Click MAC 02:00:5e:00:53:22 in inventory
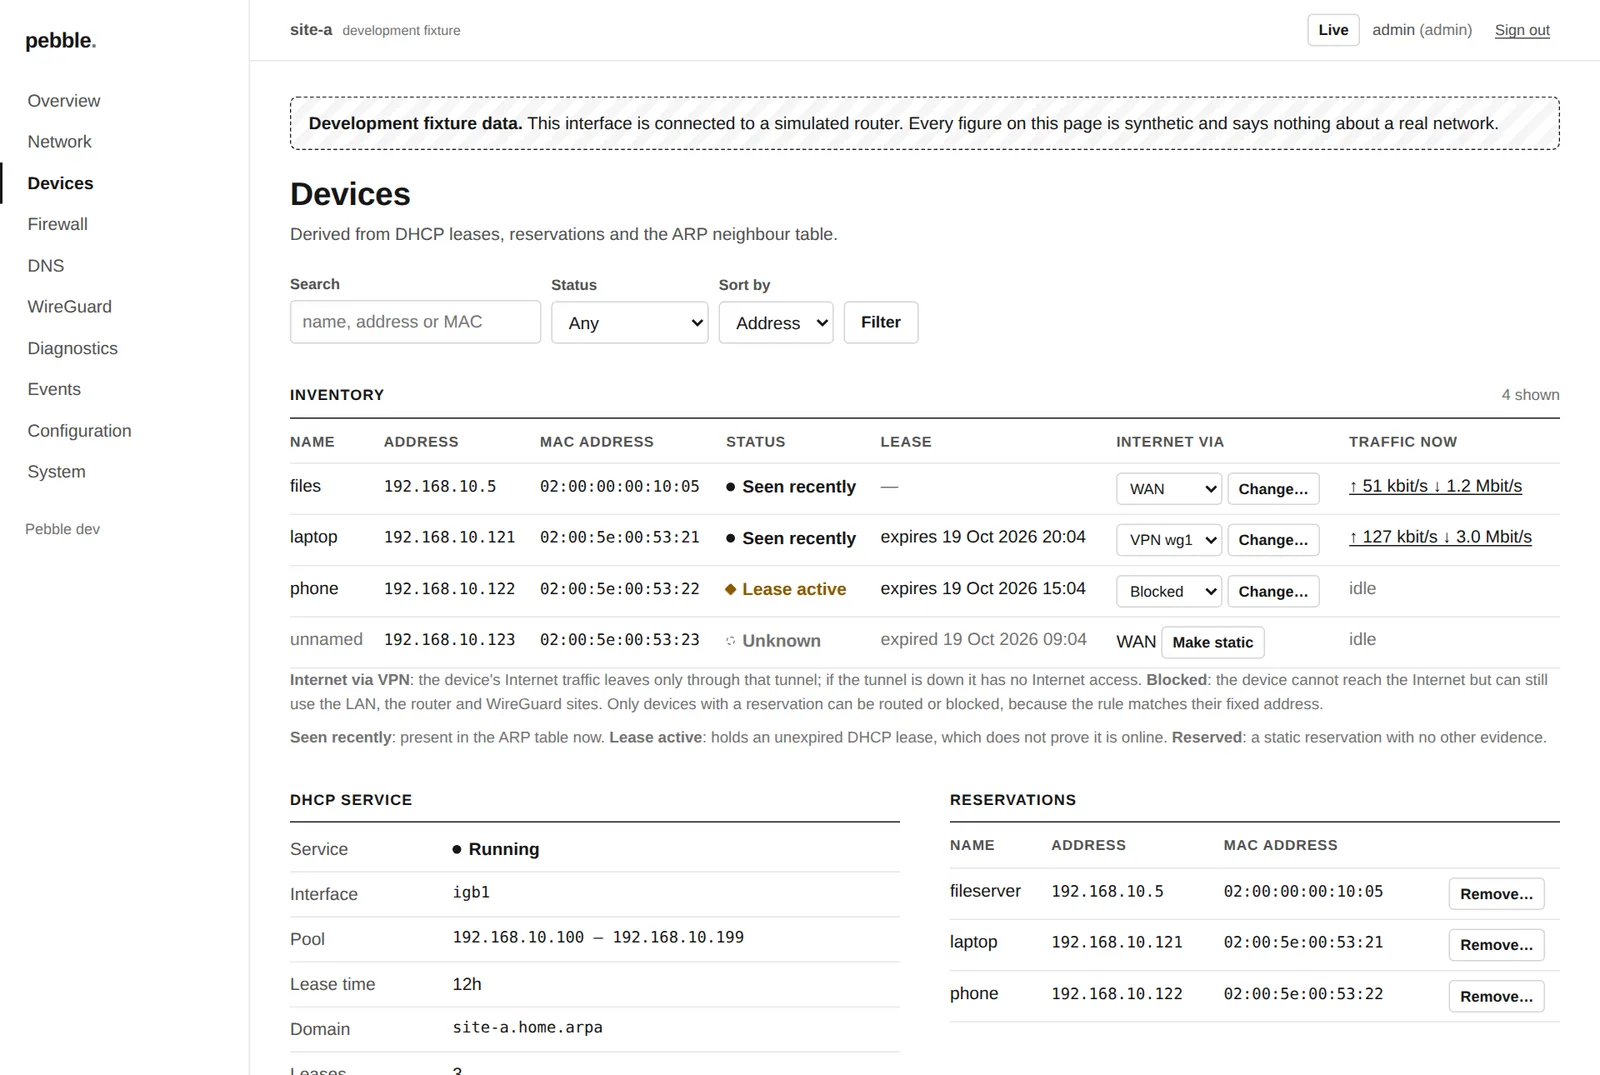 tap(620, 589)
